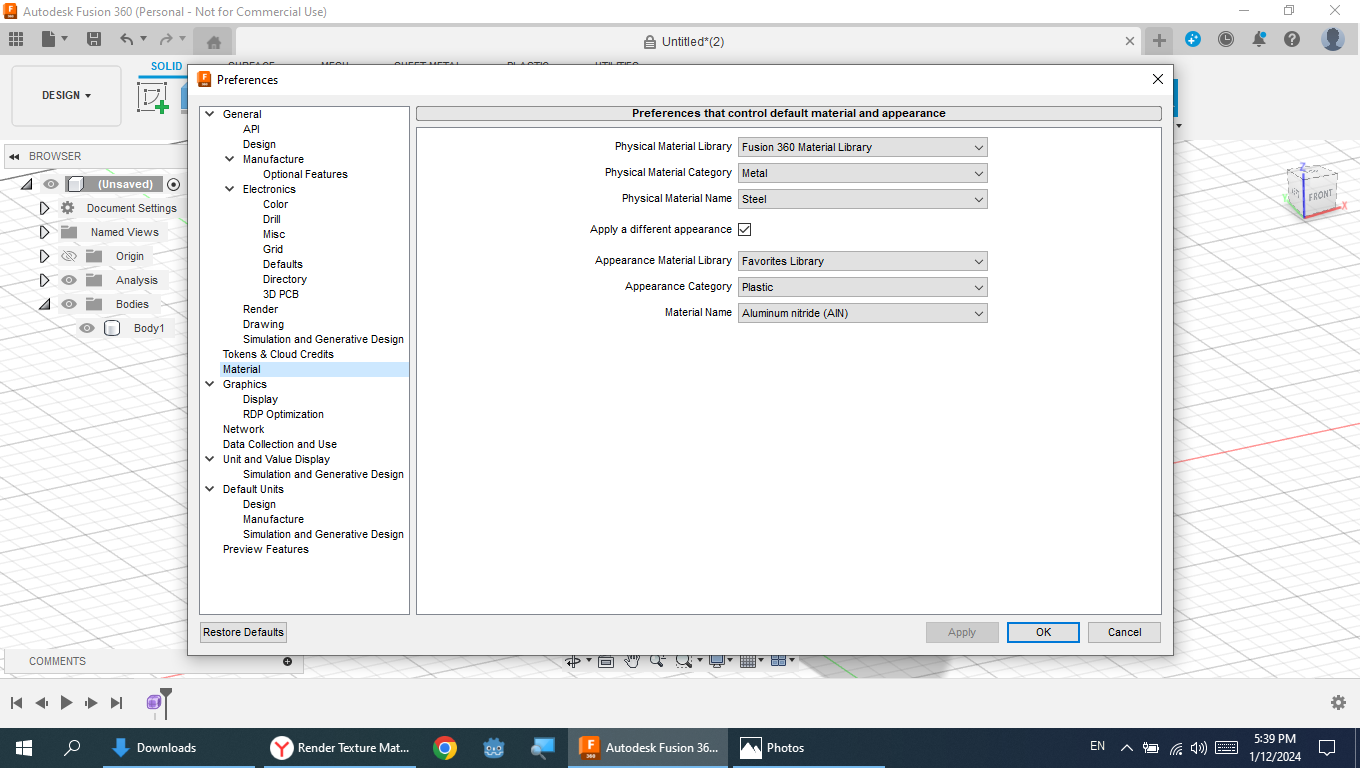Select the Pan tool in the navigation bar
The width and height of the screenshot is (1360, 768).
[633, 661]
